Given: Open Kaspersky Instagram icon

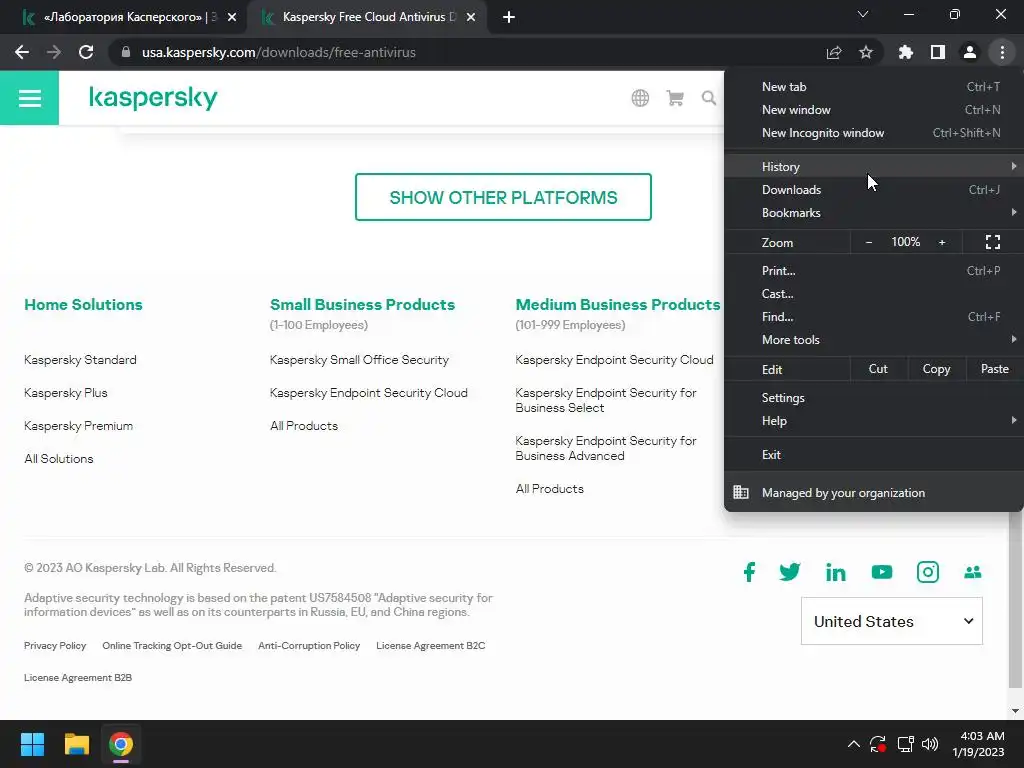Looking at the screenshot, I should pyautogui.click(x=927, y=572).
